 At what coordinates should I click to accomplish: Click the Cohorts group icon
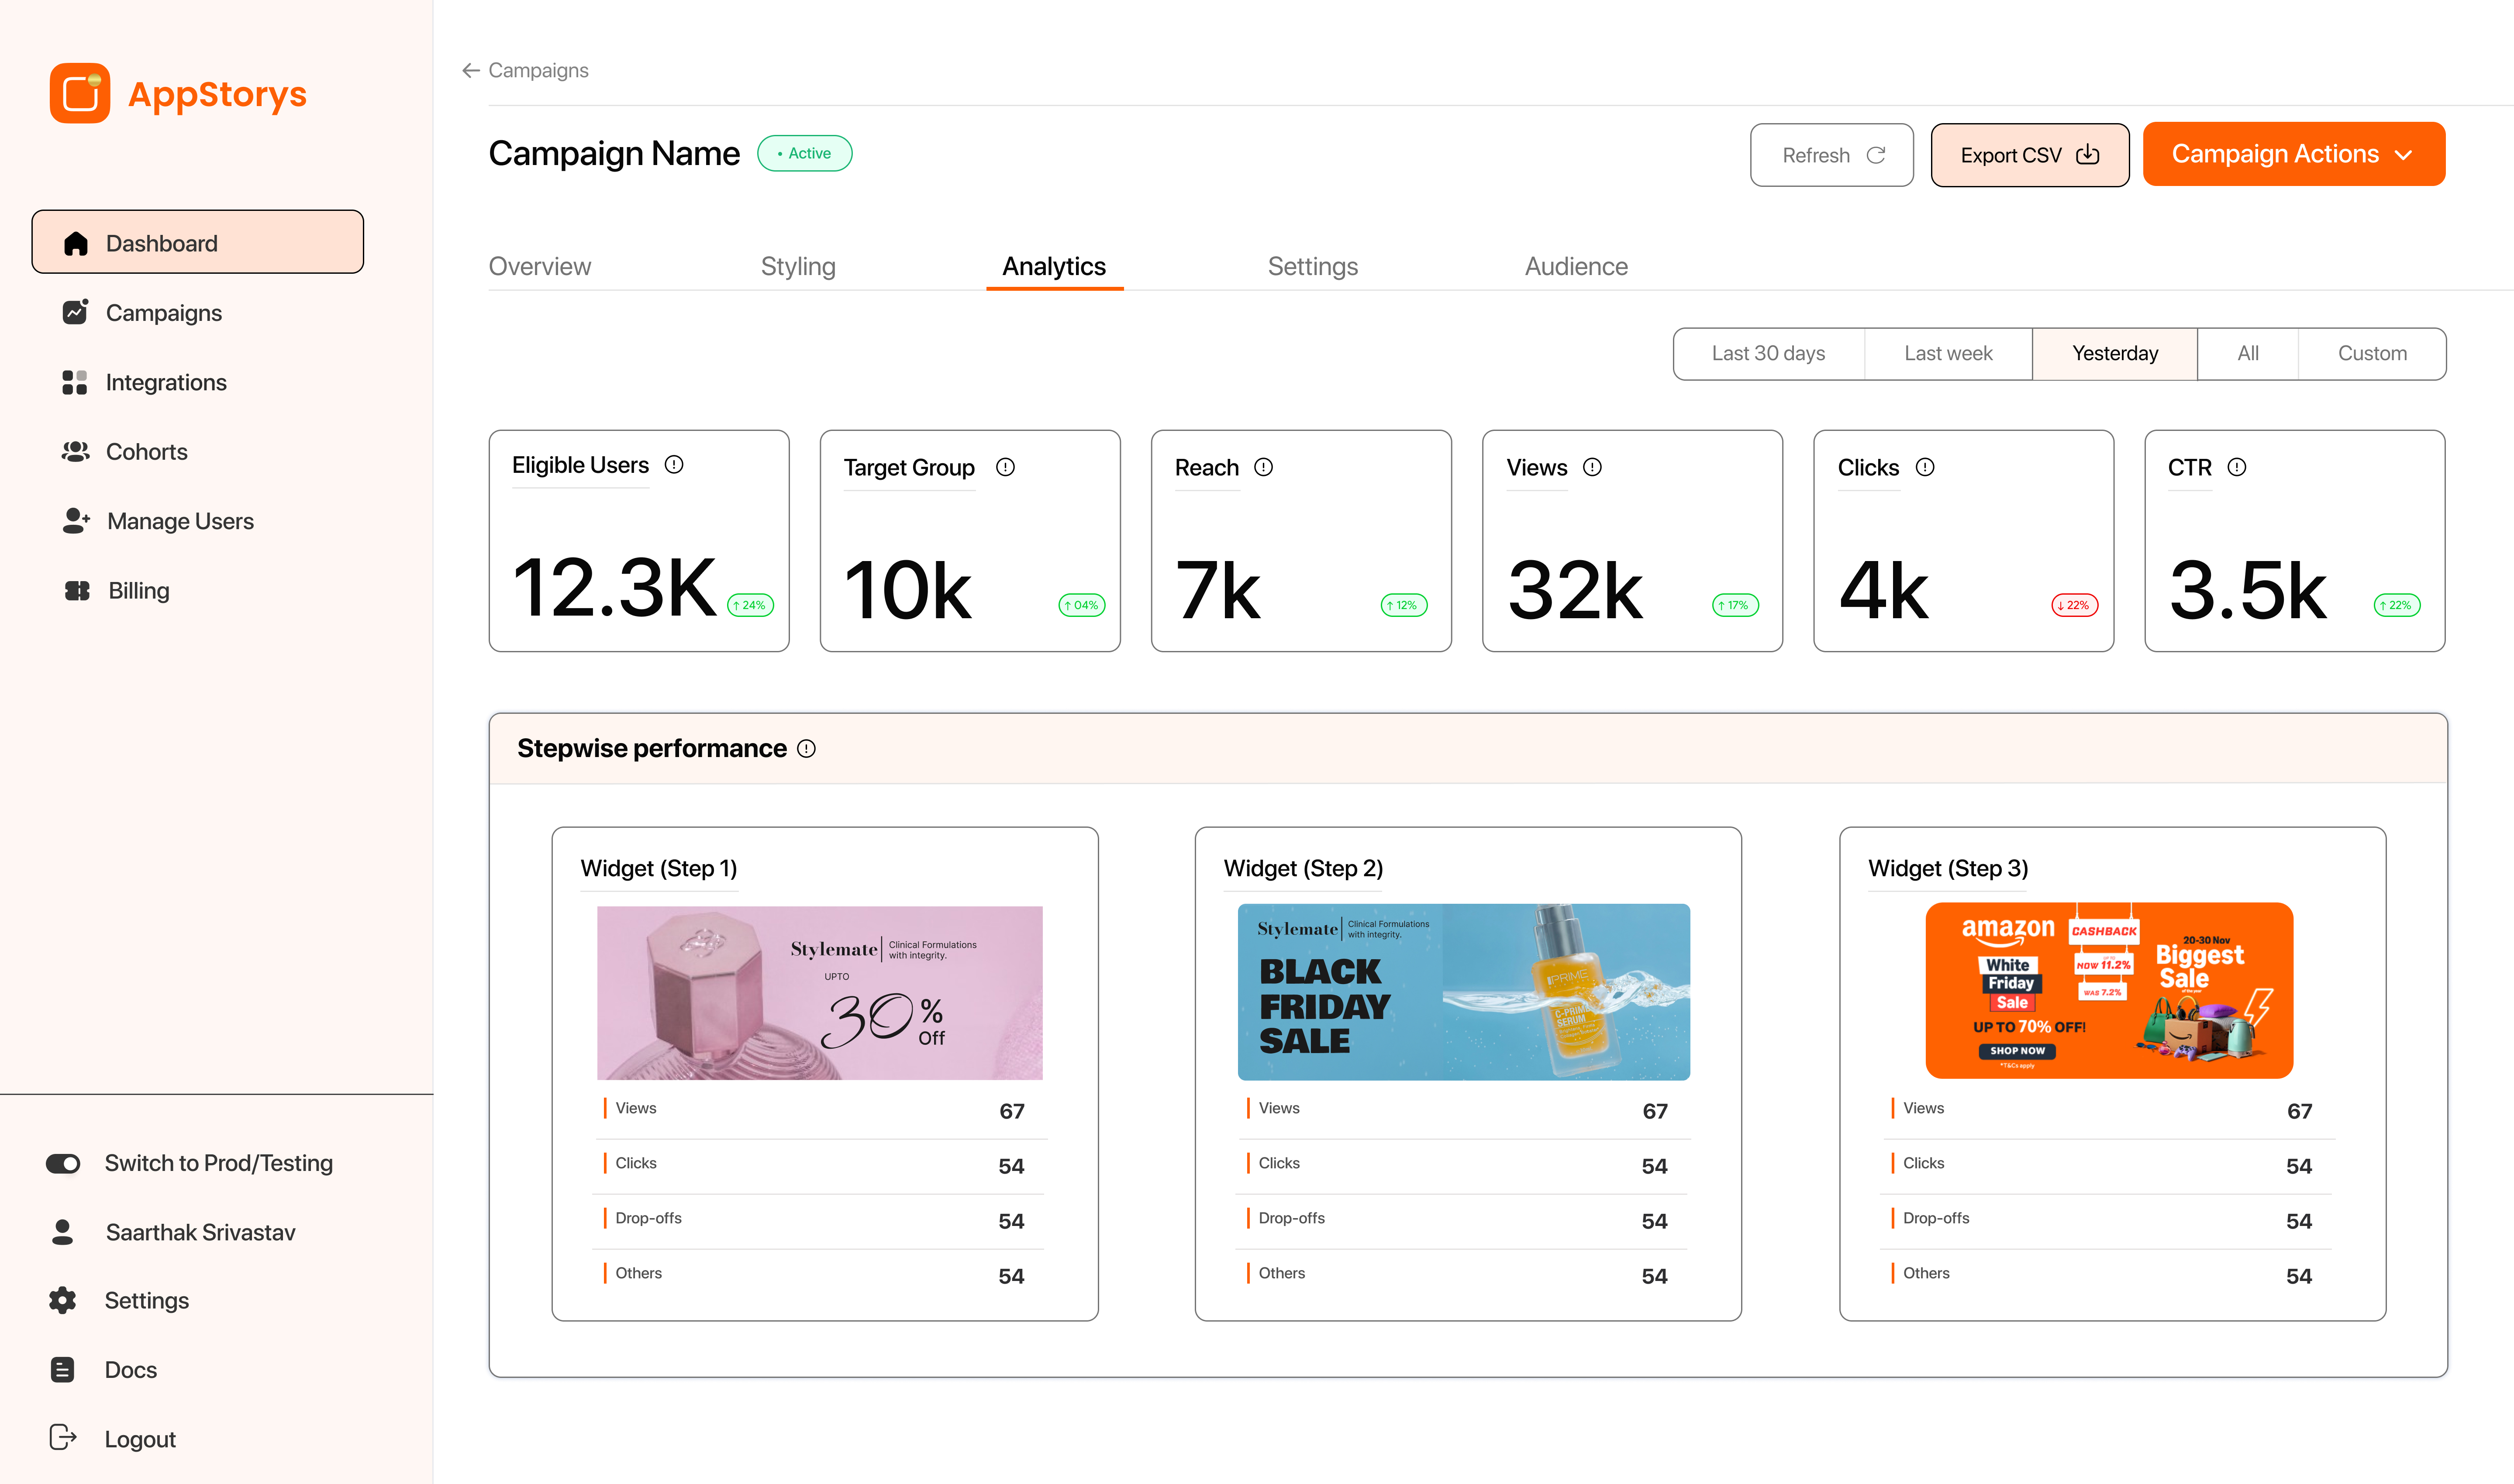click(75, 451)
